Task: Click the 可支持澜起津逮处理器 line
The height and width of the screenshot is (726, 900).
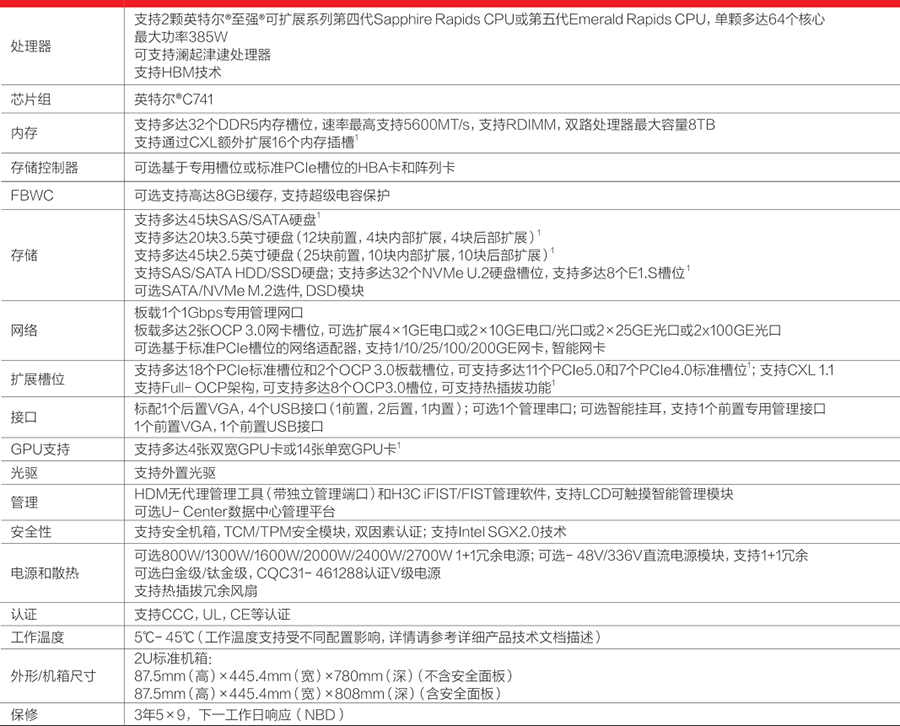Action: [x=203, y=55]
